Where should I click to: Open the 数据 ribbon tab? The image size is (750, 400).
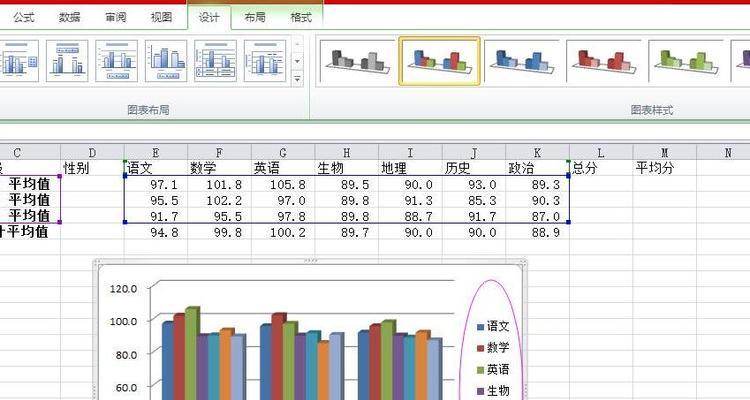click(69, 17)
